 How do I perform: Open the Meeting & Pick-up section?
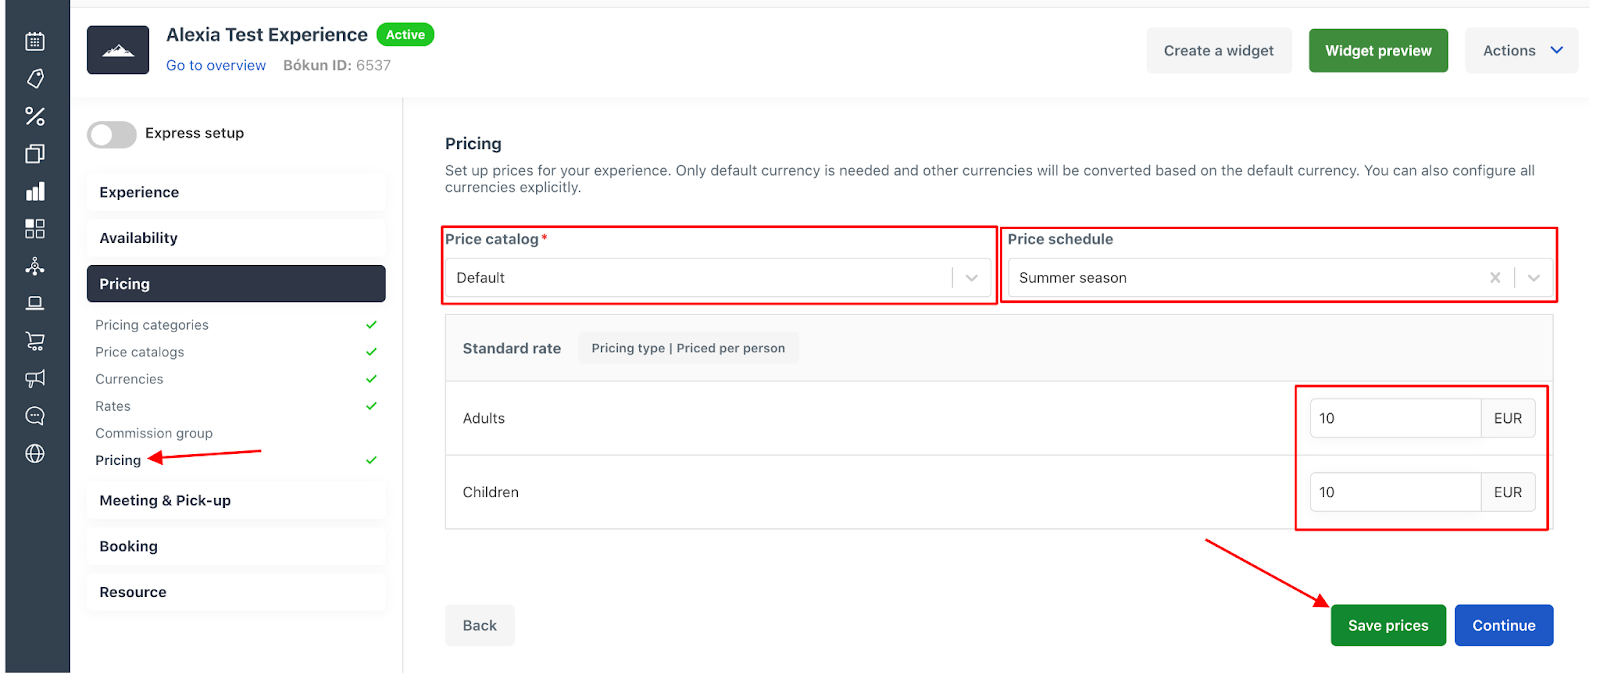(236, 500)
